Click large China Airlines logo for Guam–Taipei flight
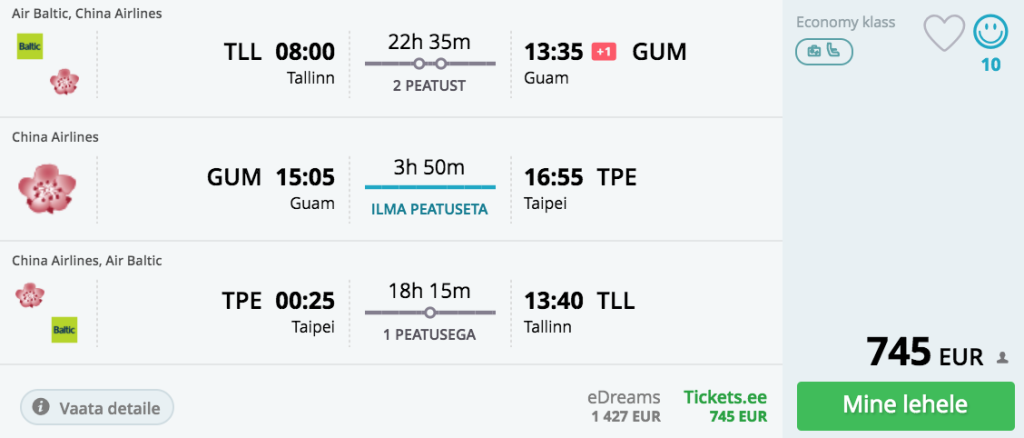Viewport: 1024px width, 438px height. pos(47,189)
